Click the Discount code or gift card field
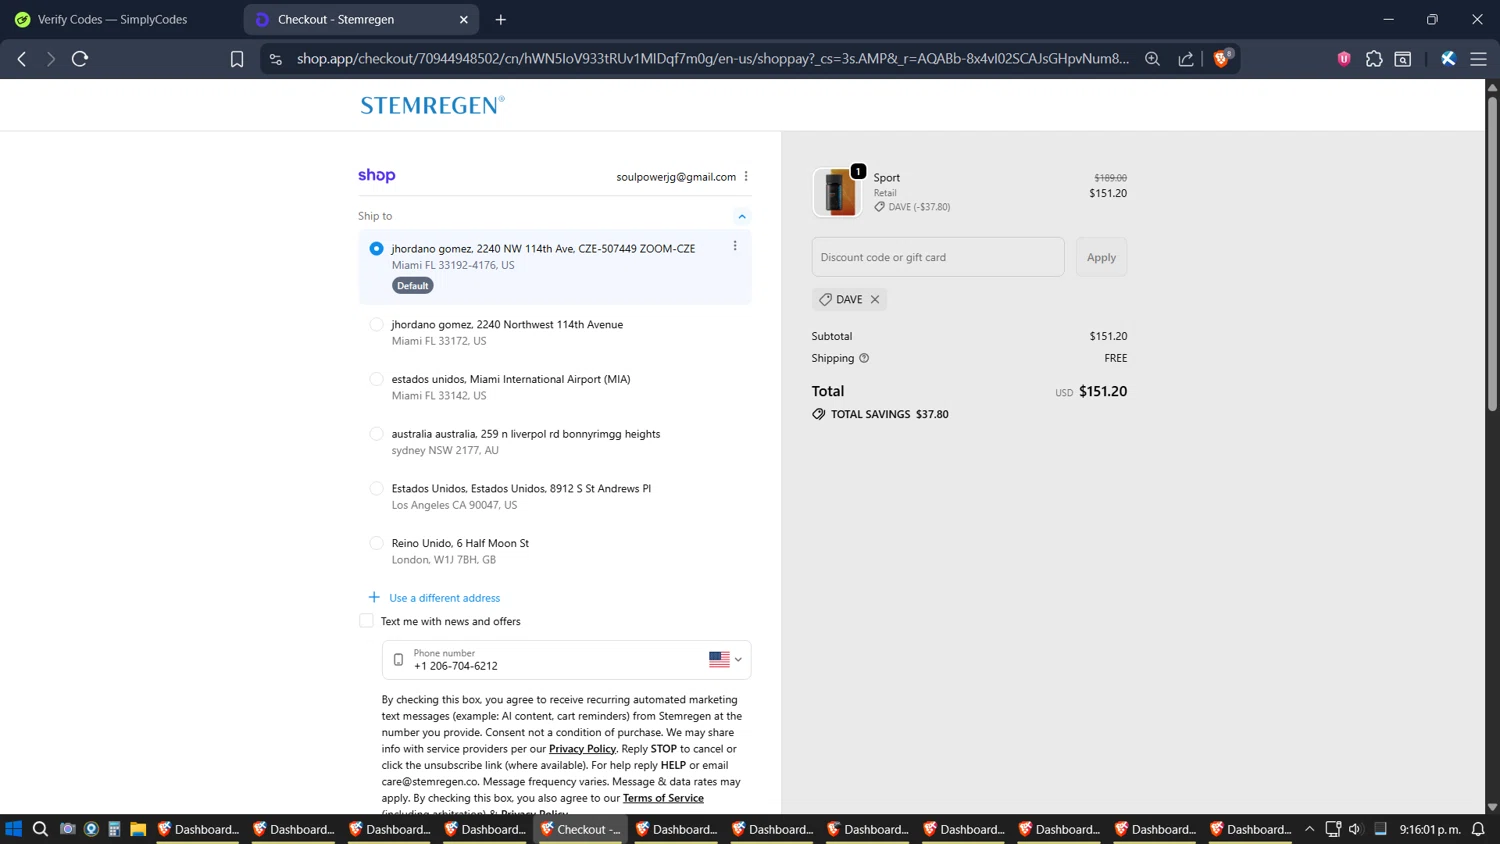This screenshot has height=844, width=1500. click(938, 257)
